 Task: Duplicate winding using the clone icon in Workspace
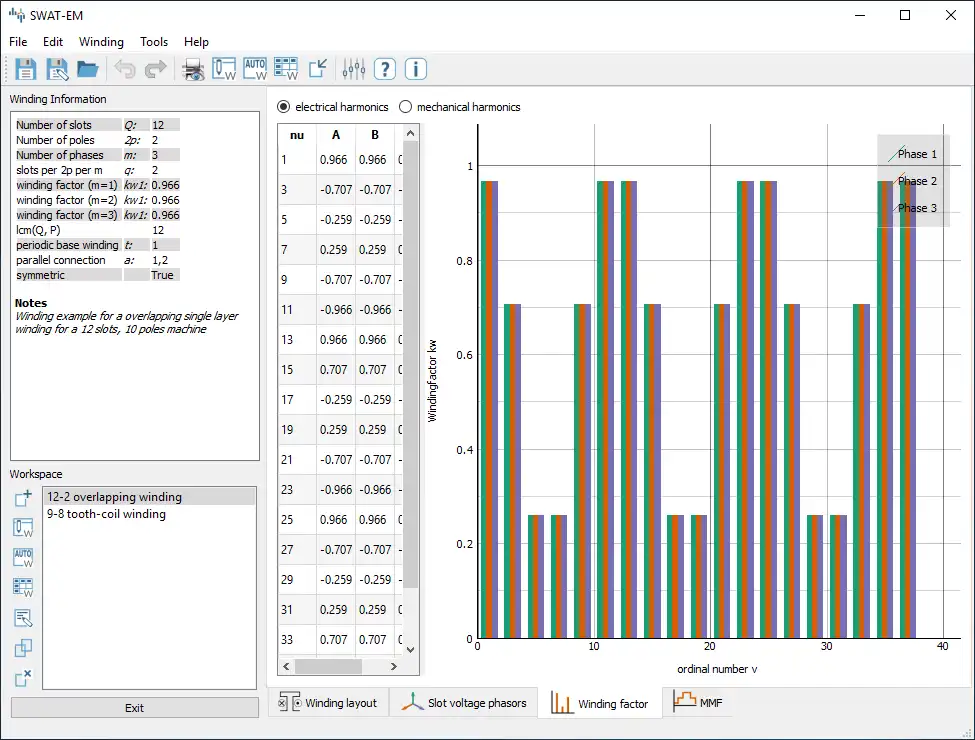tap(23, 648)
